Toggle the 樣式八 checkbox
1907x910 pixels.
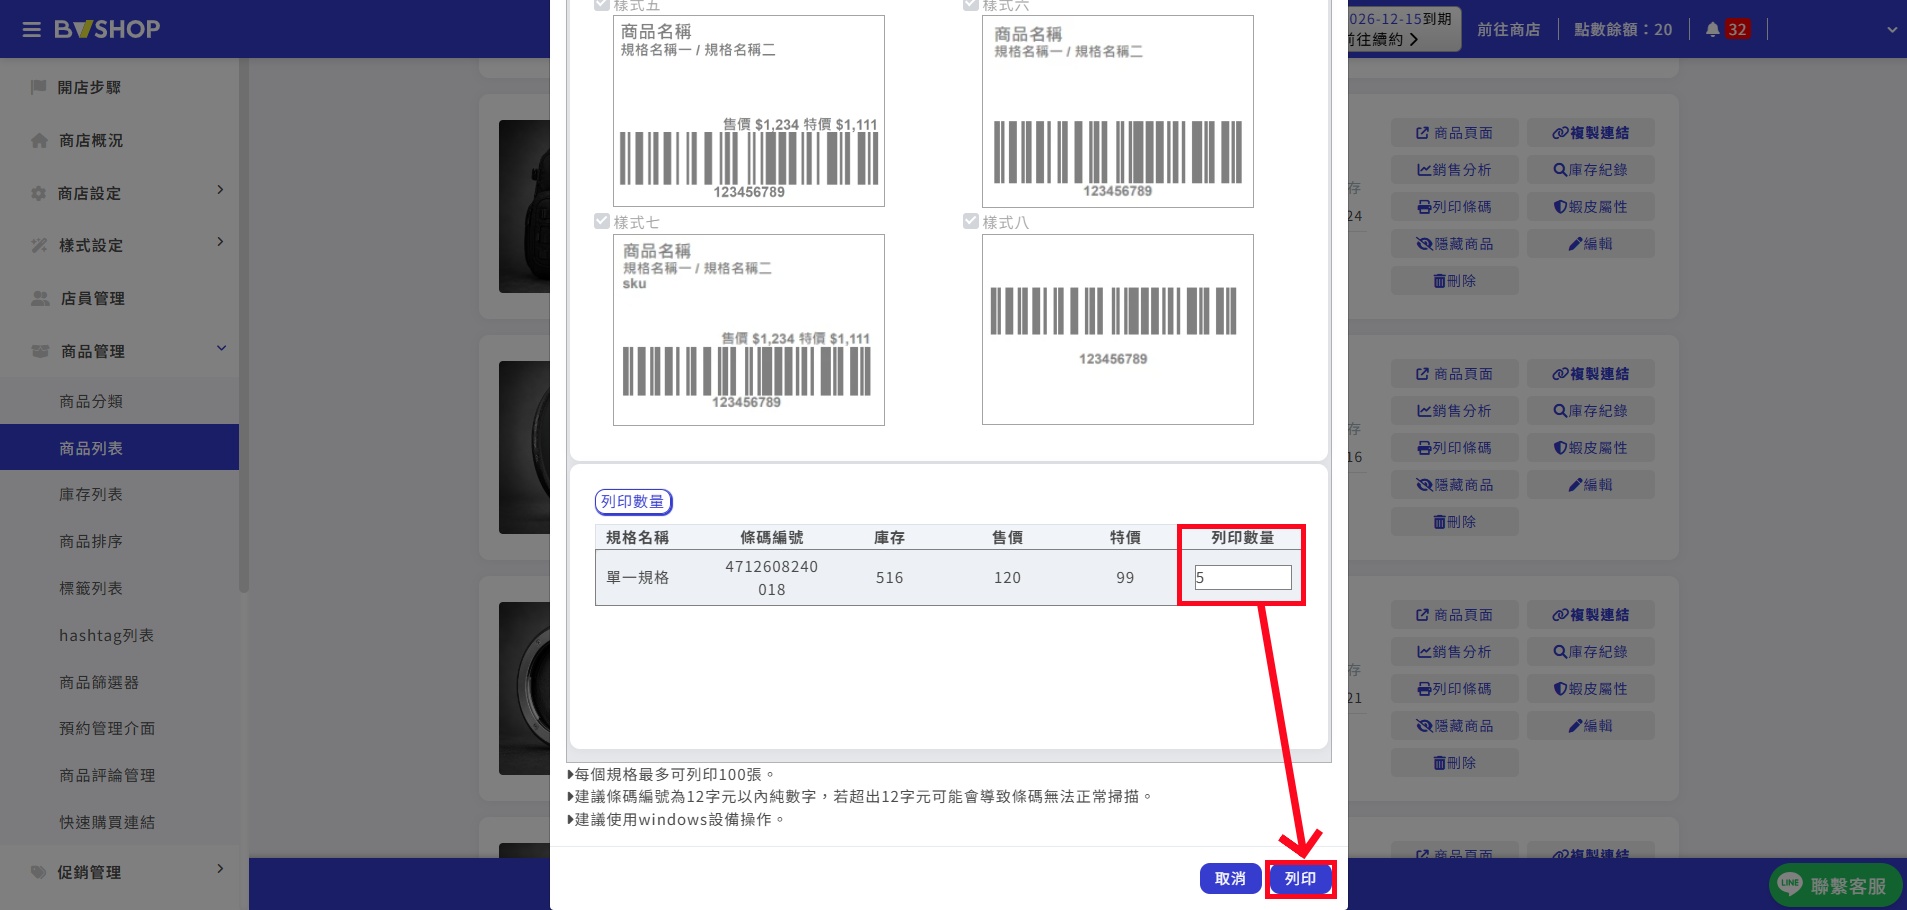pos(971,221)
